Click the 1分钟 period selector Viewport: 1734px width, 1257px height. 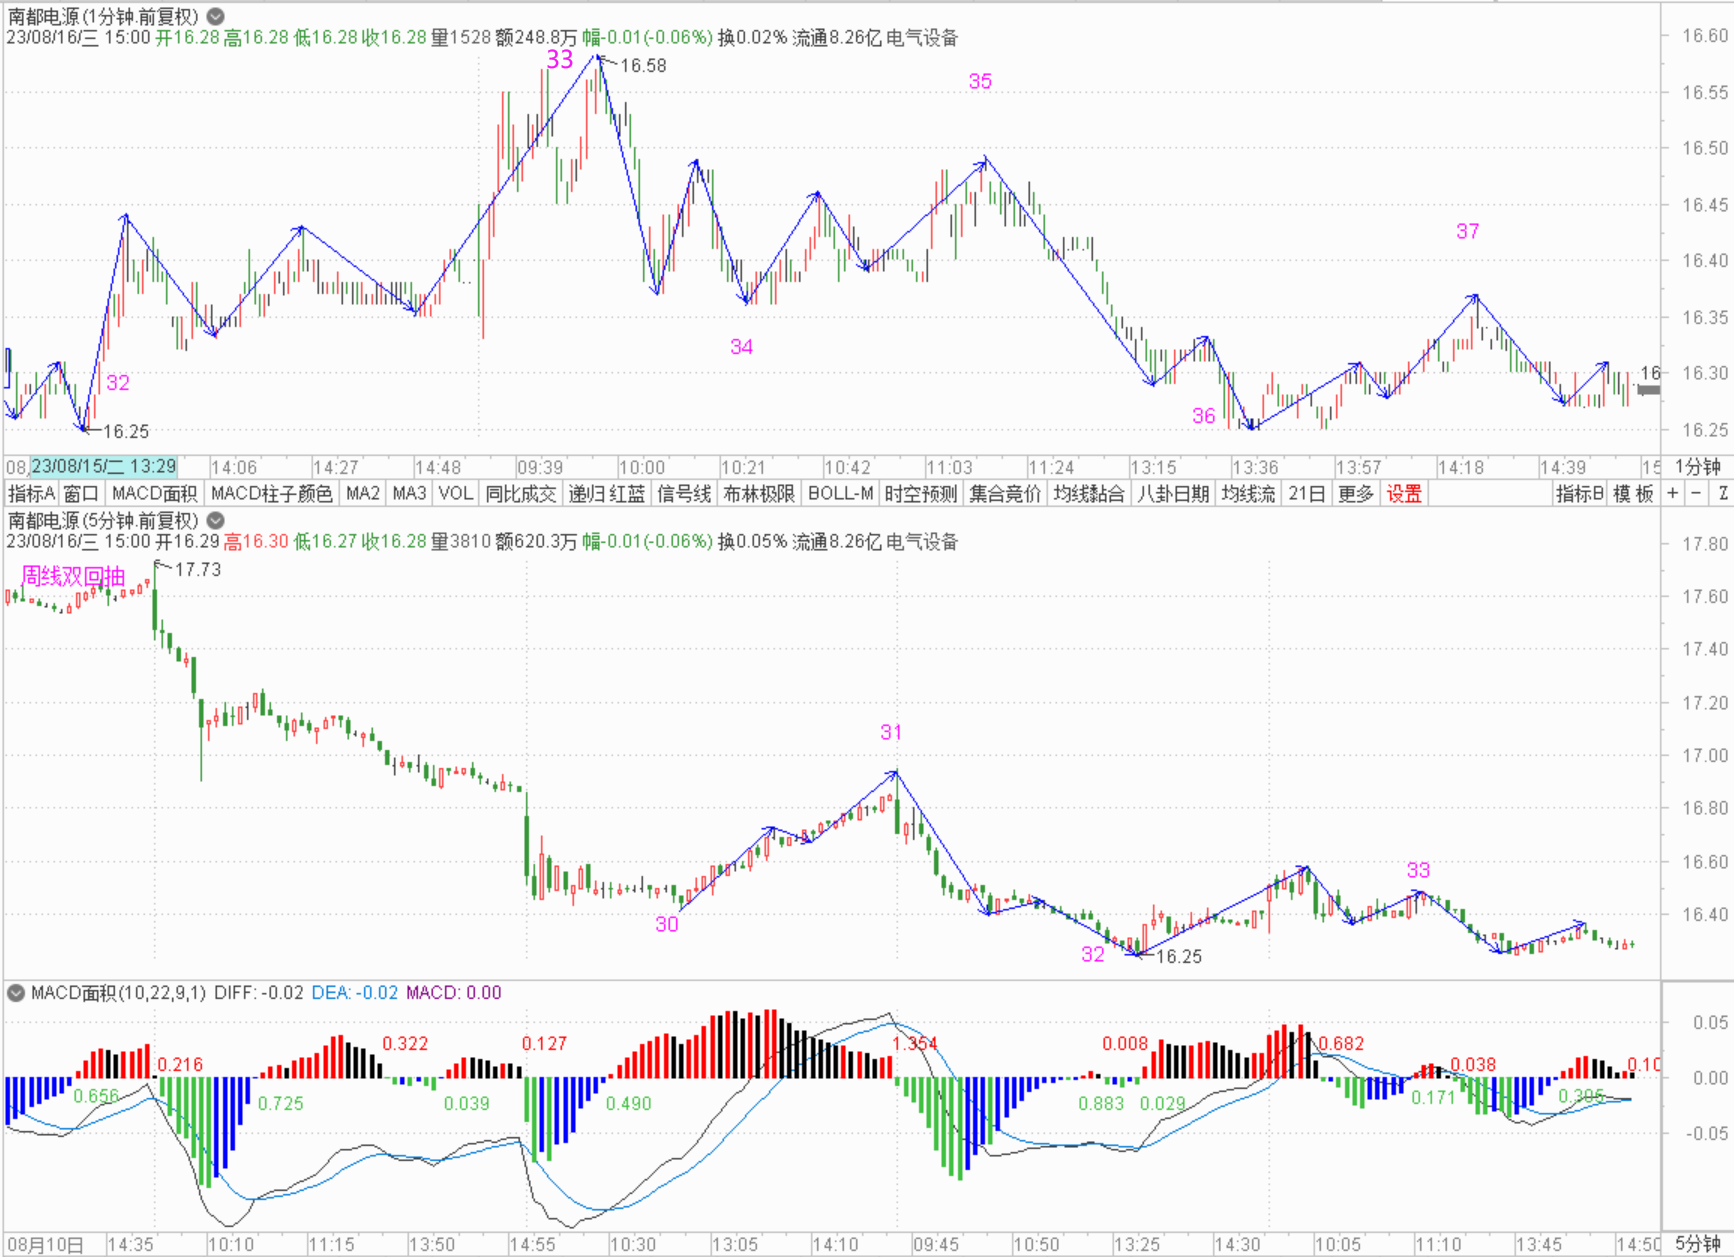coord(1697,467)
